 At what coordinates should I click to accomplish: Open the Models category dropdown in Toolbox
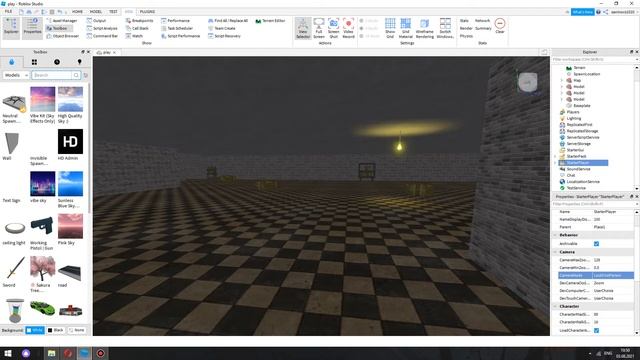[16, 75]
